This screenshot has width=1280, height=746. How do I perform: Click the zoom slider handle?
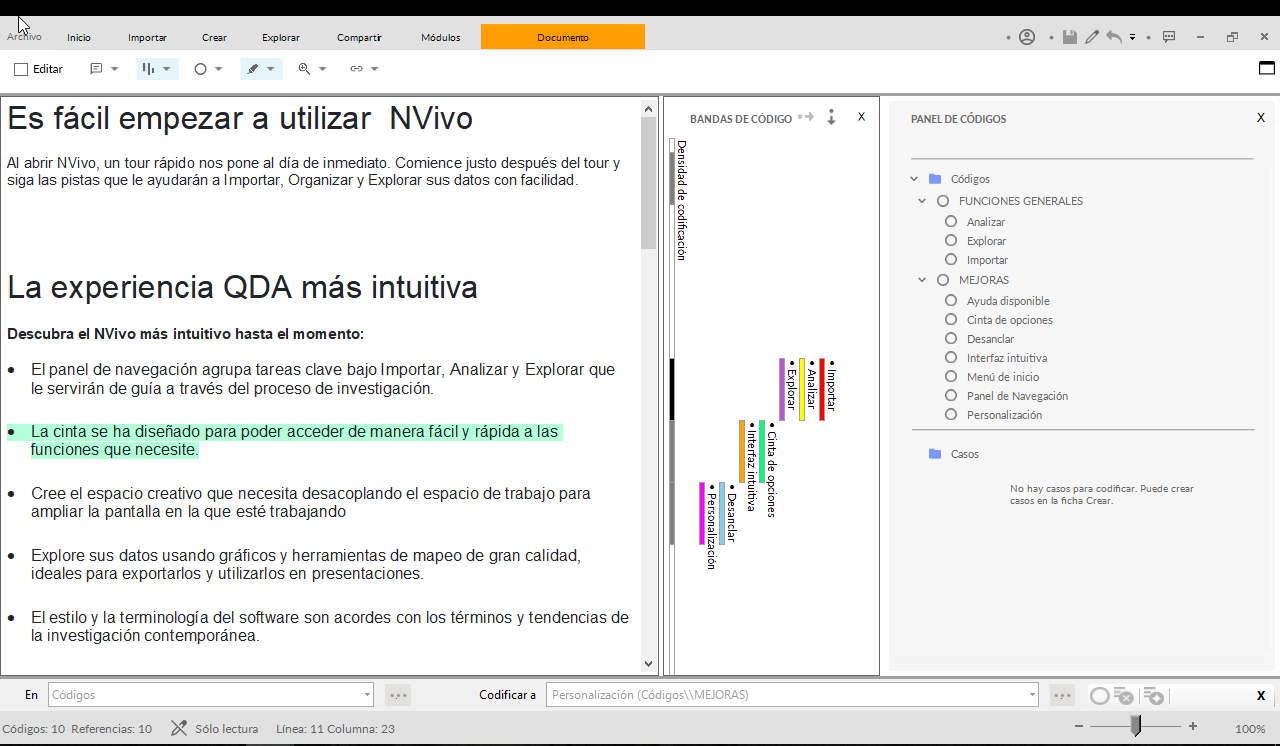[x=1136, y=726]
